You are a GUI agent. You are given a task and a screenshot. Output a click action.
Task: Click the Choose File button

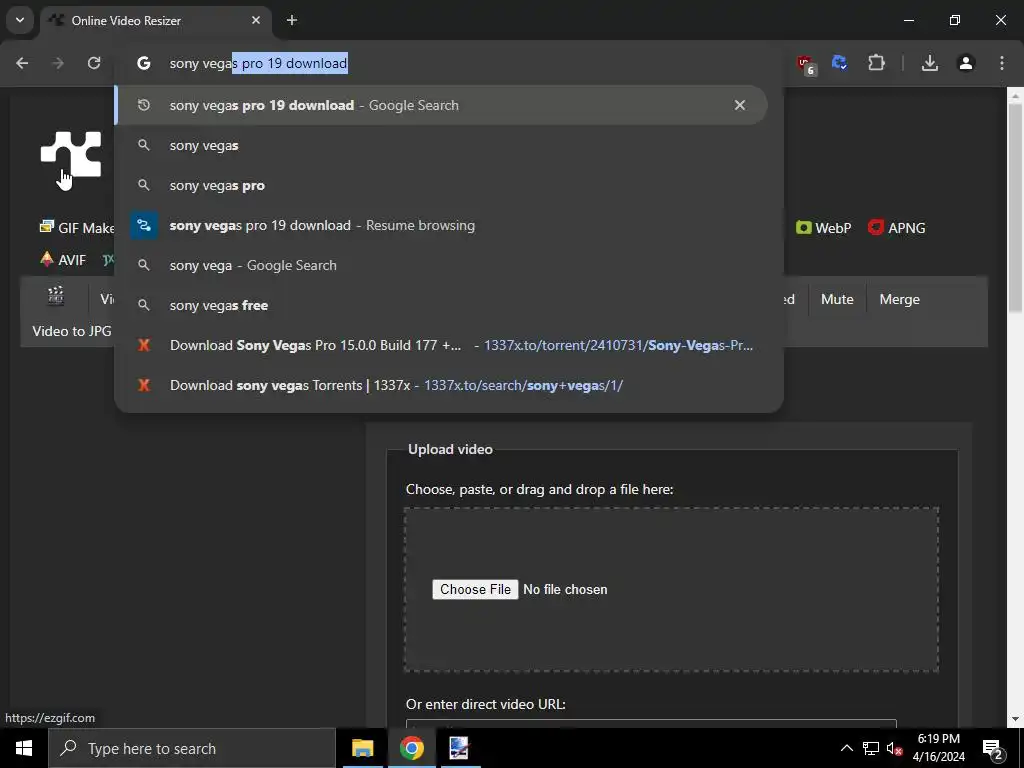point(475,589)
